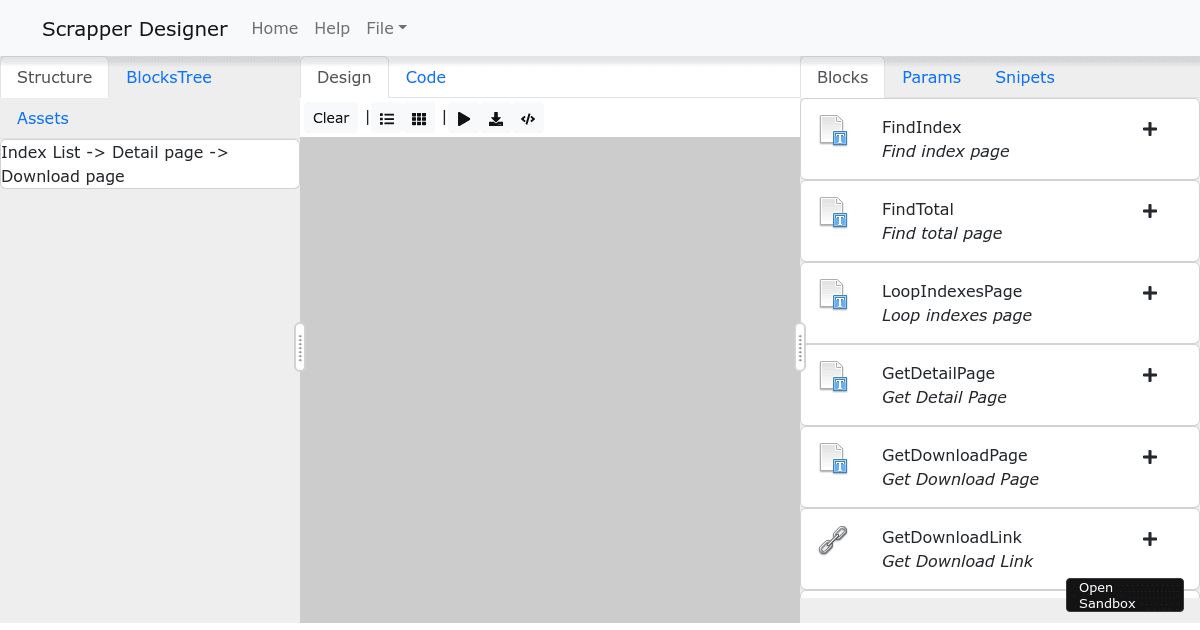This screenshot has width=1200, height=630.
Task: Select the list view icon in the Design toolbar
Action: pyautogui.click(x=387, y=118)
